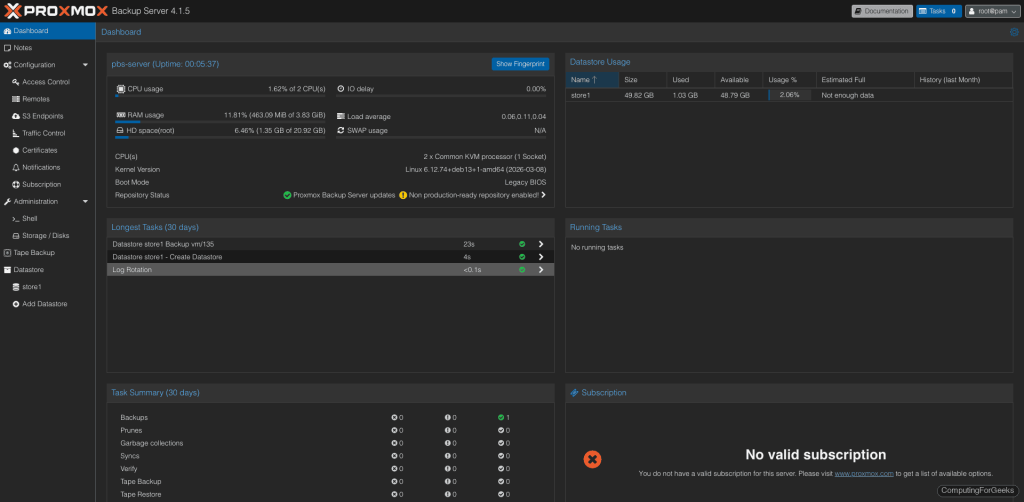Click the IO delay clock icon
The image size is (1024, 502).
341,89
